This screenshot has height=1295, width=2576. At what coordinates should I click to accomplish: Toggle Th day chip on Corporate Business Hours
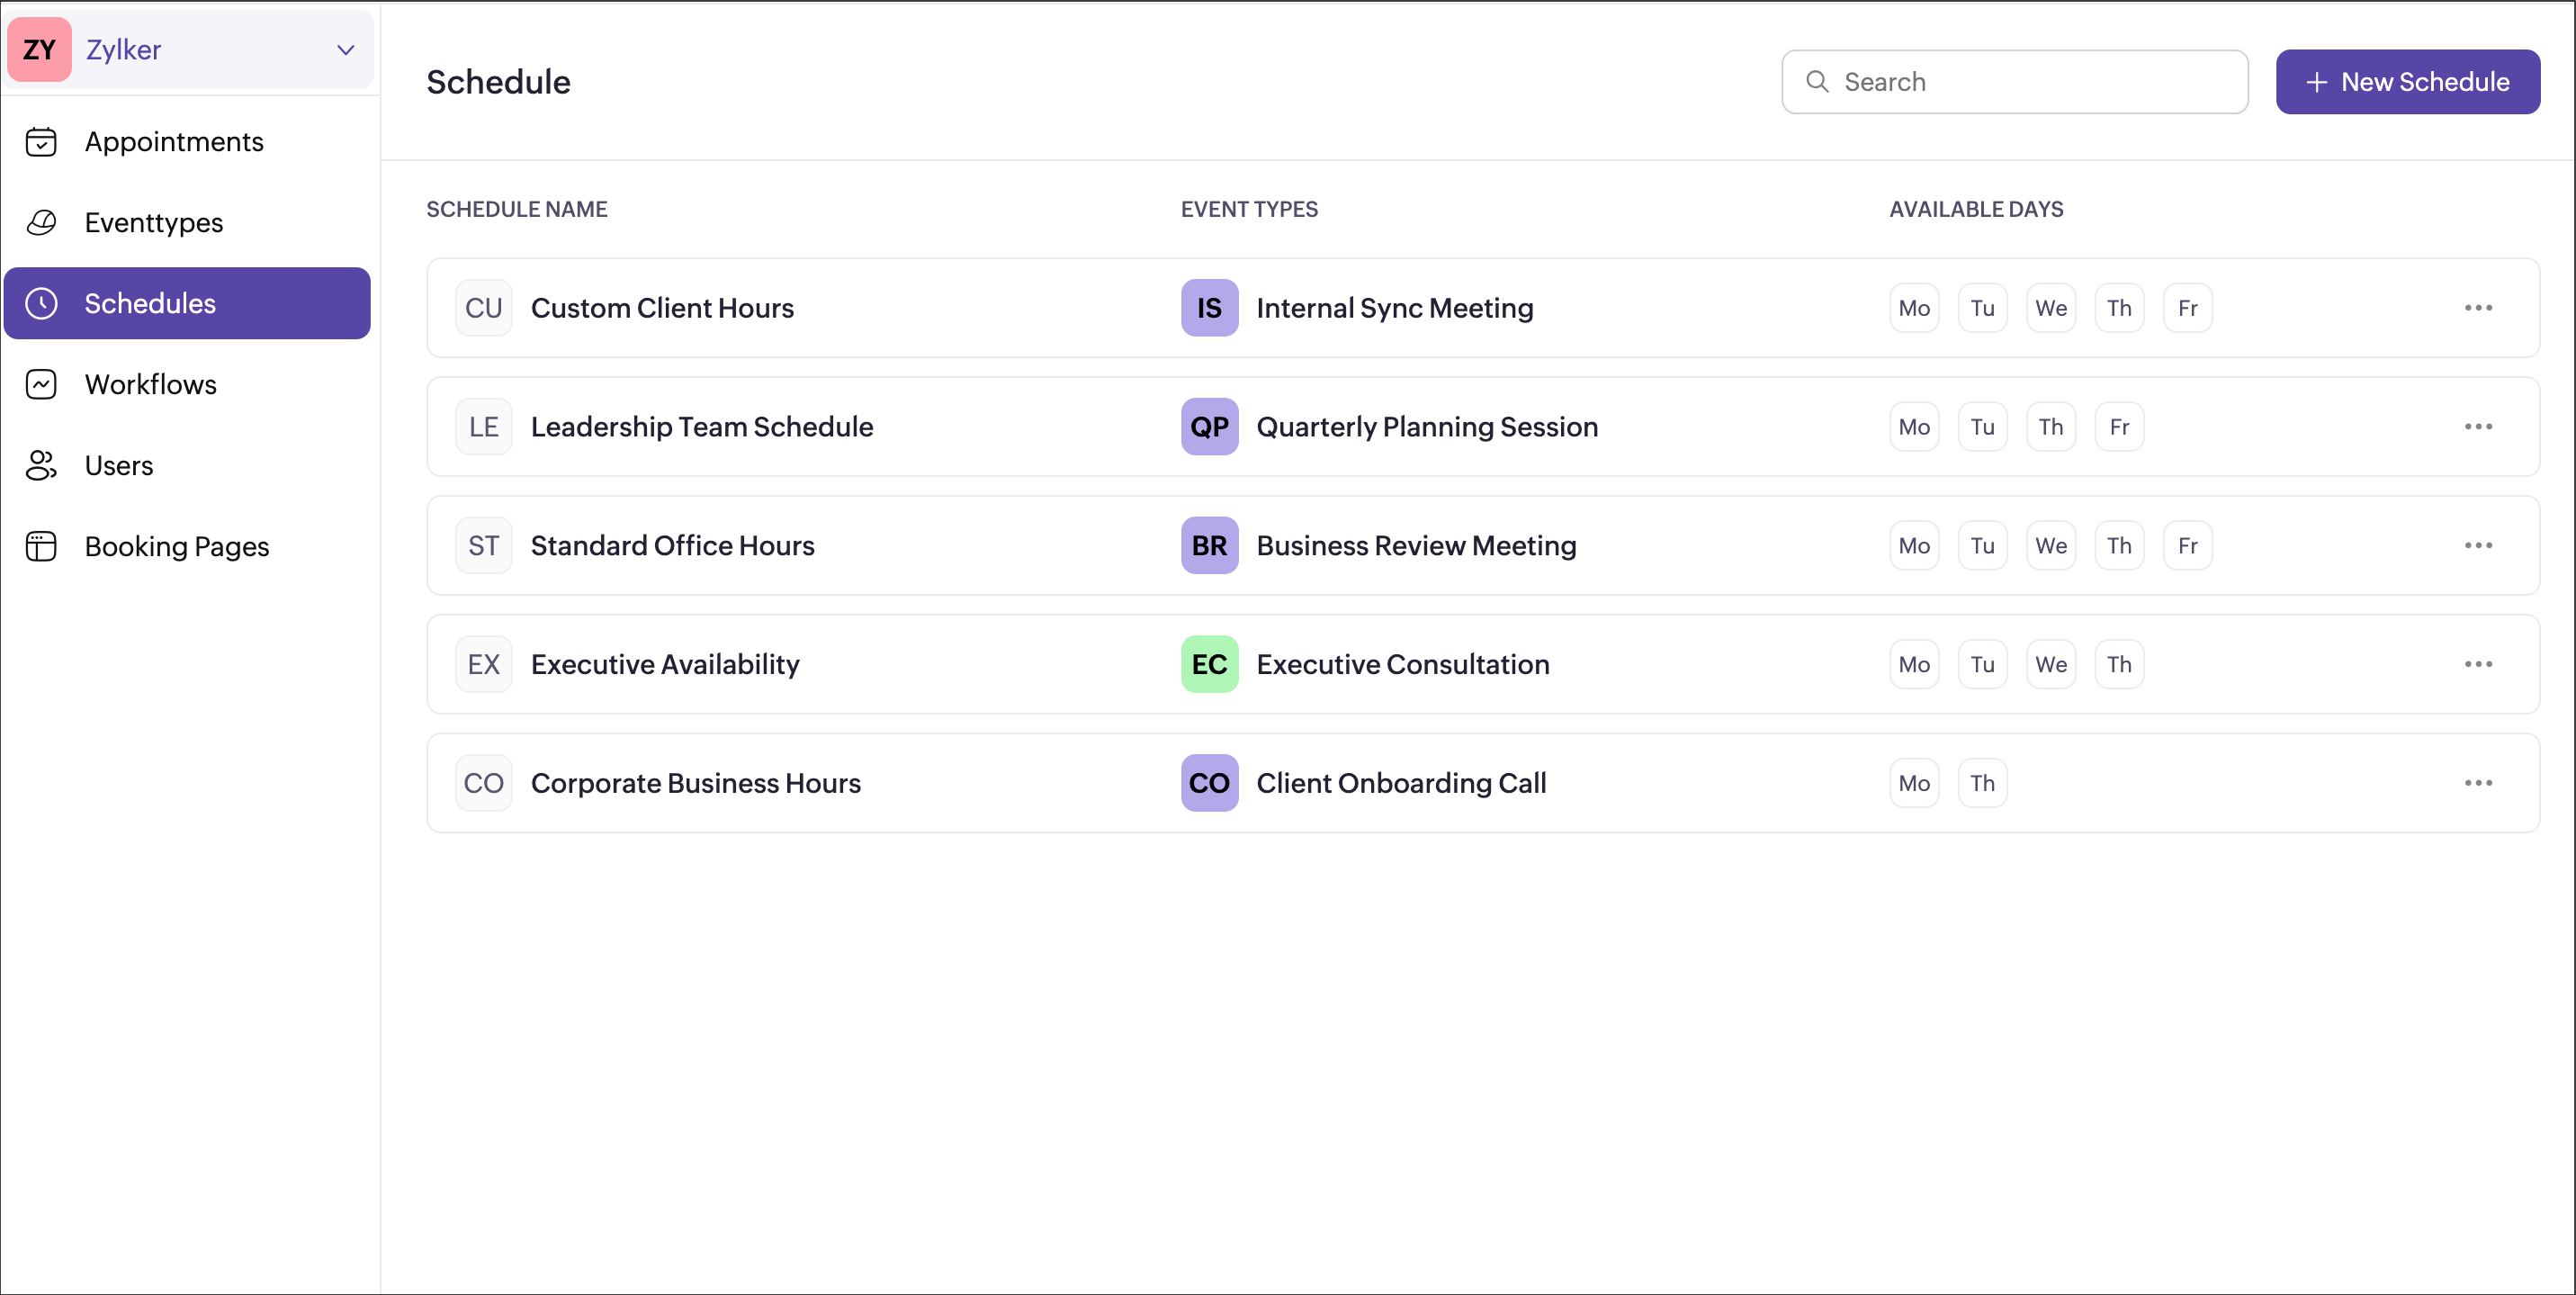pos(1982,784)
